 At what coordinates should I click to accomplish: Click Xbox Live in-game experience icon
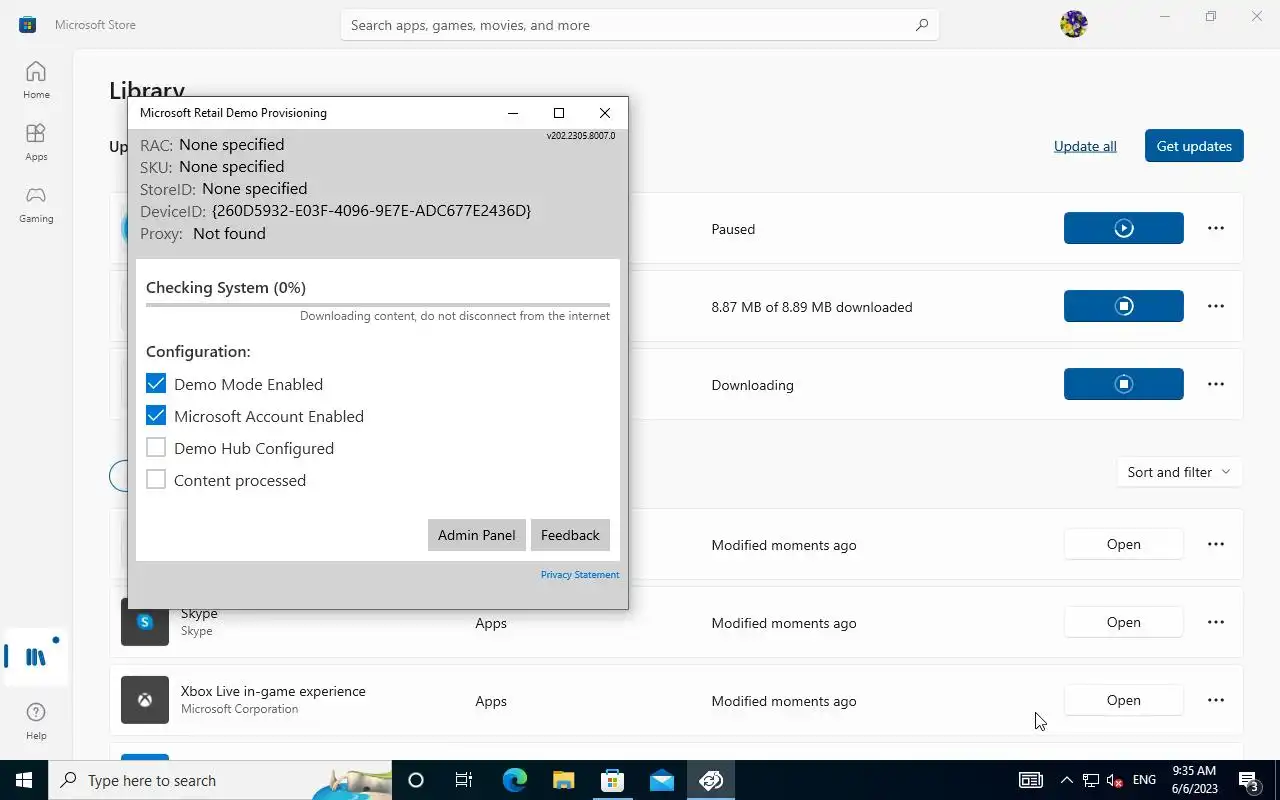(x=145, y=700)
